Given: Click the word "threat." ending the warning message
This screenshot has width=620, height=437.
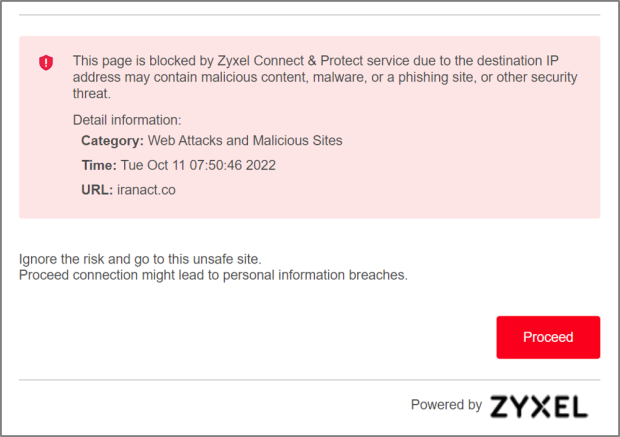Looking at the screenshot, I should pyautogui.click(x=91, y=95).
